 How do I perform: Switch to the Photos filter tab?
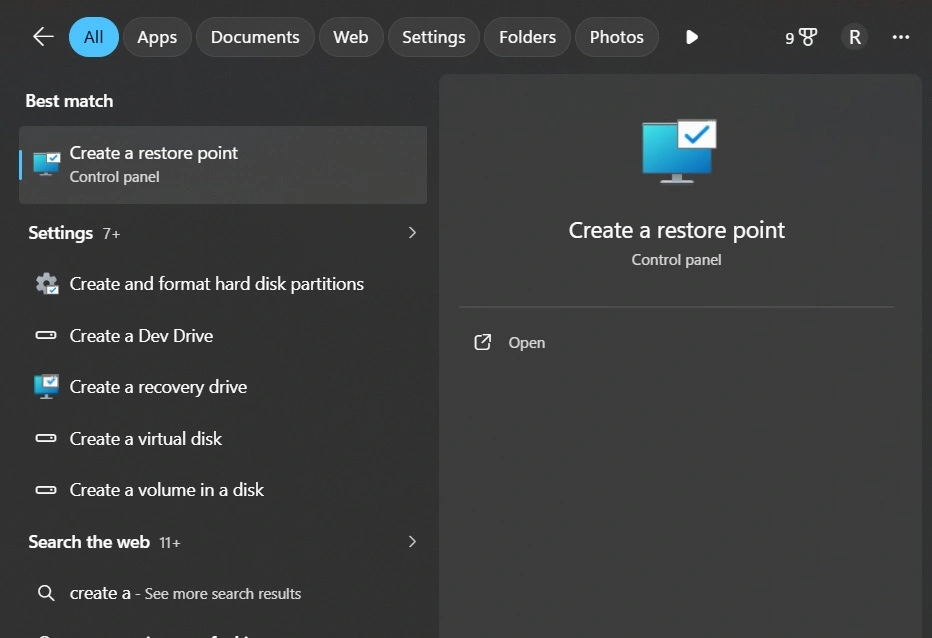pyautogui.click(x=616, y=37)
